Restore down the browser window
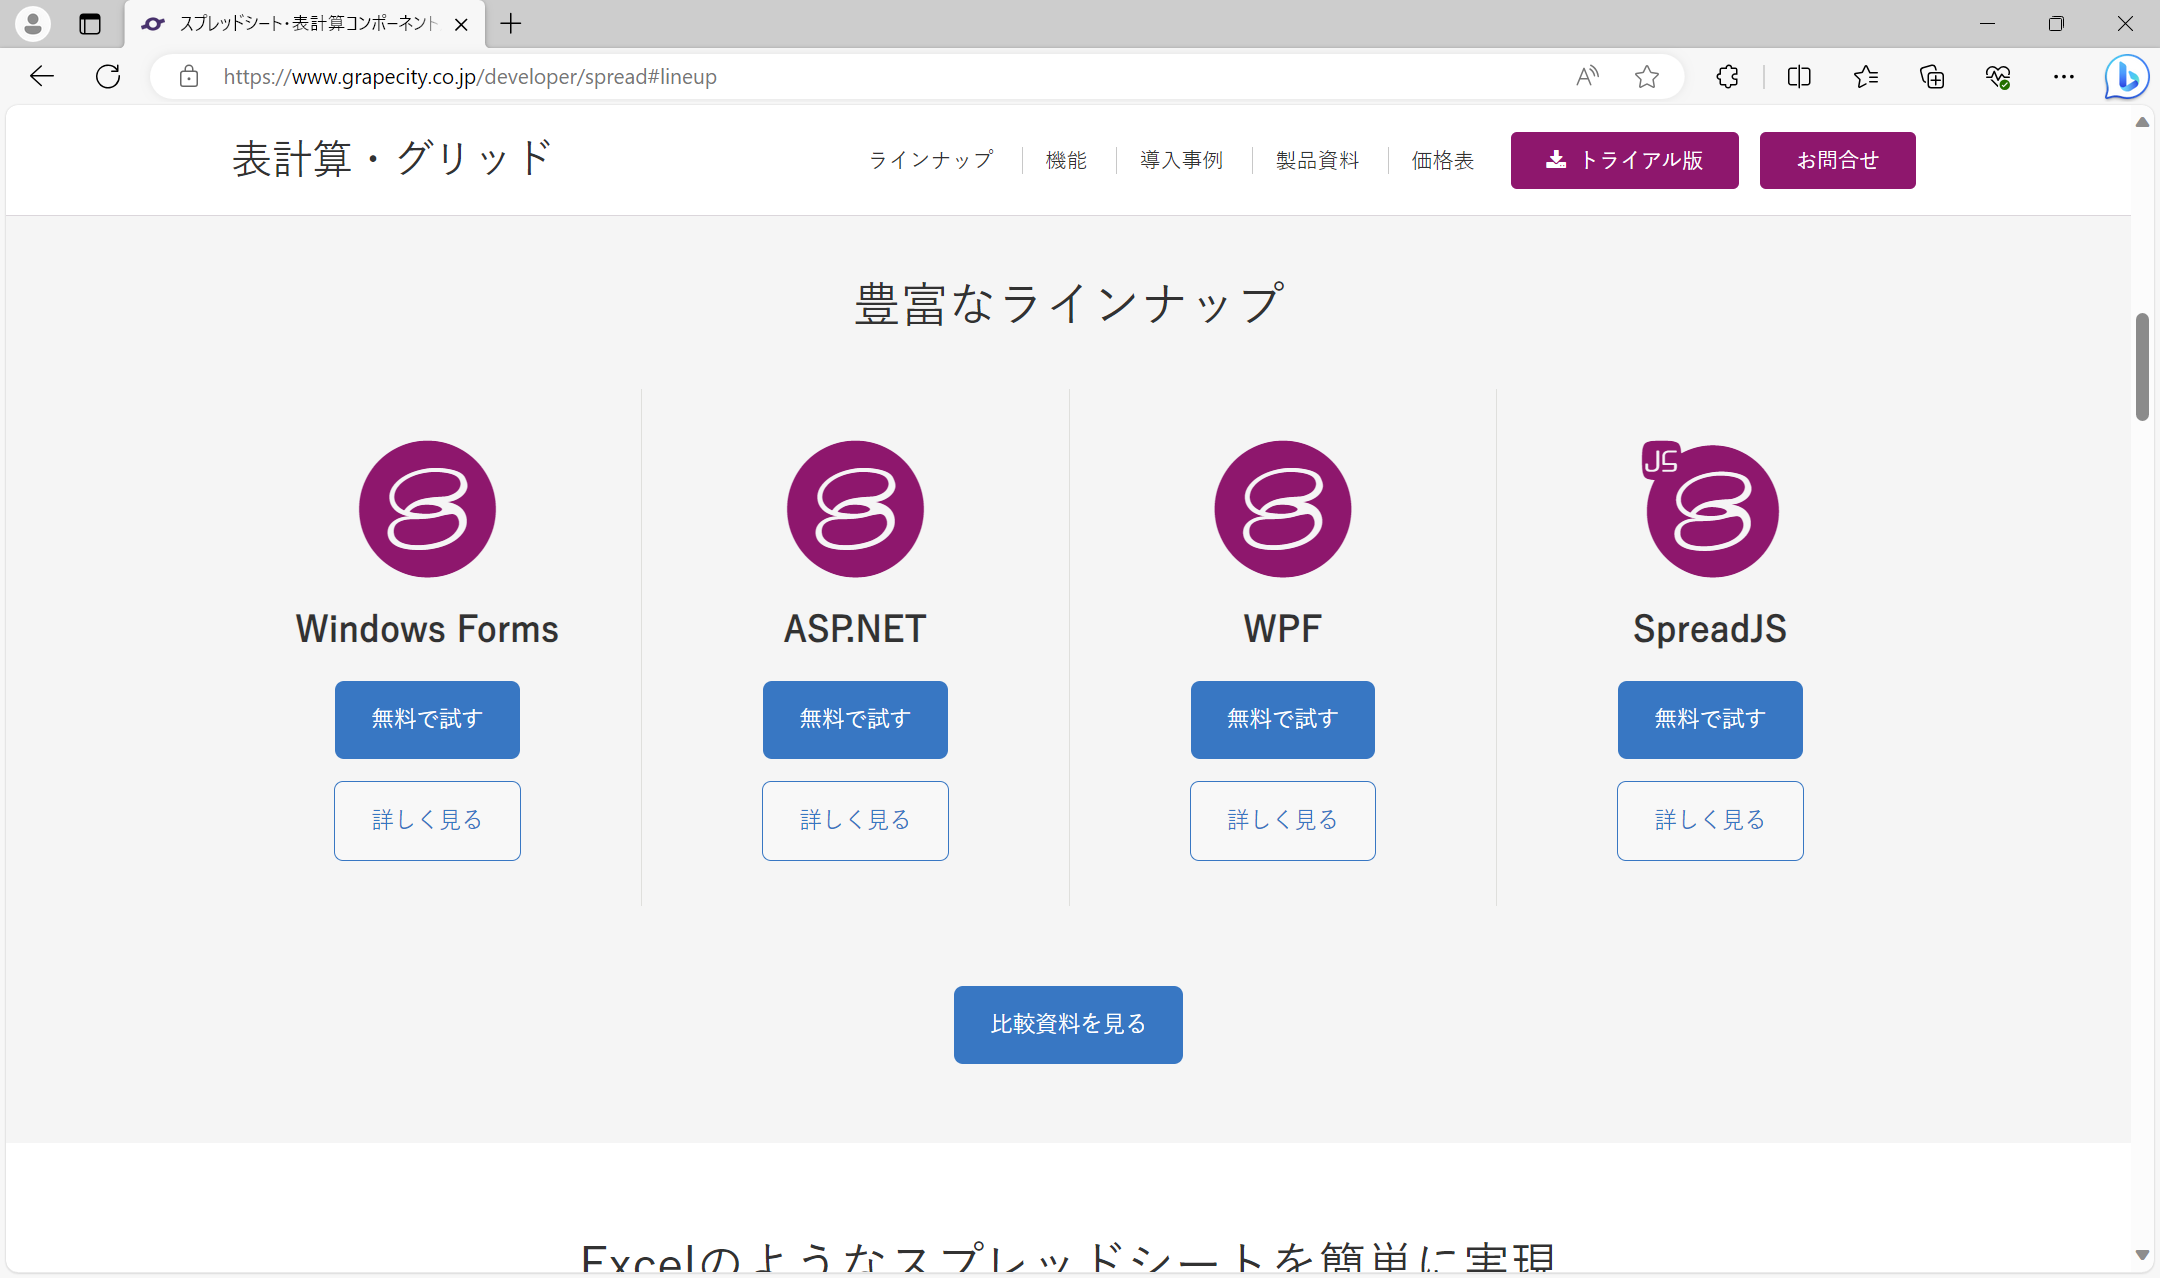The height and width of the screenshot is (1278, 2160). tap(2056, 23)
